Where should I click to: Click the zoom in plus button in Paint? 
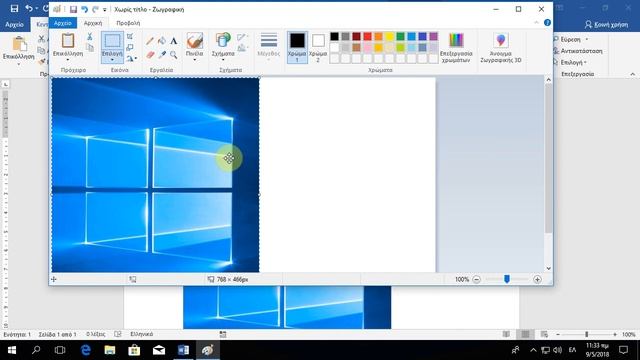pos(537,280)
